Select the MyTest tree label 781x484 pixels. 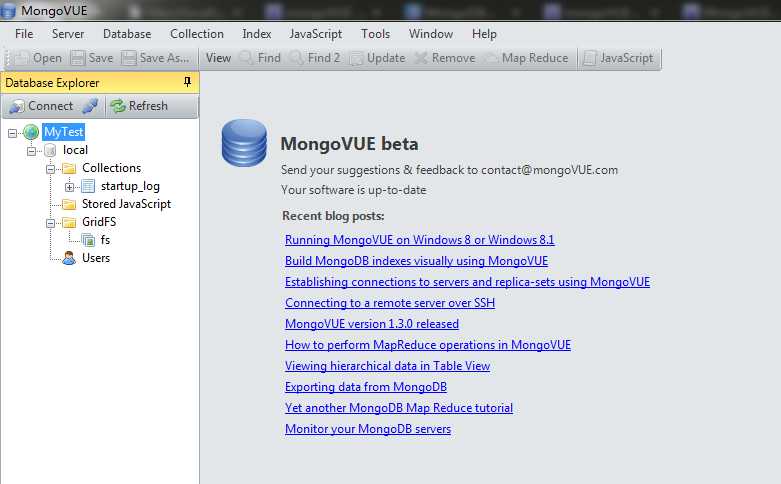[64, 132]
